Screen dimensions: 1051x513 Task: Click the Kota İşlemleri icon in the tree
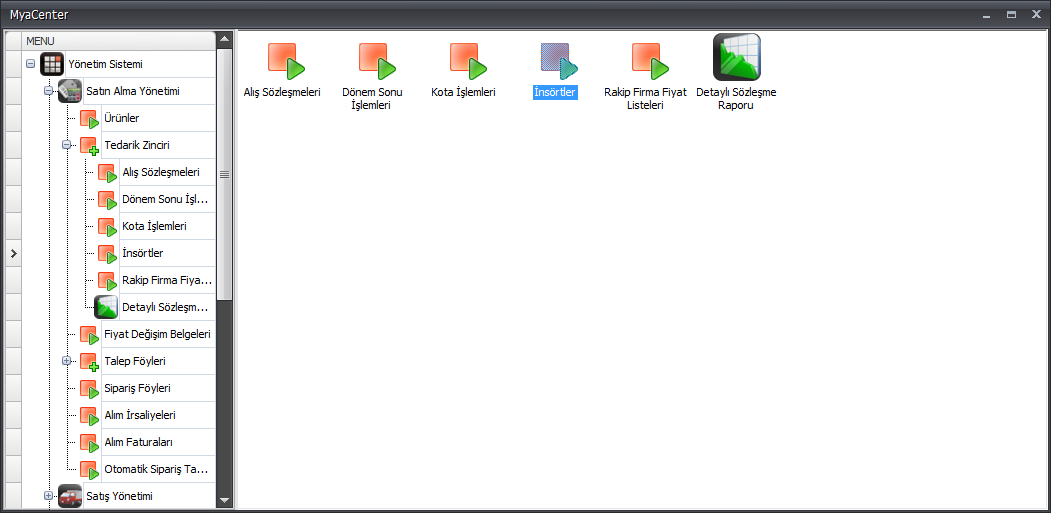coord(107,227)
